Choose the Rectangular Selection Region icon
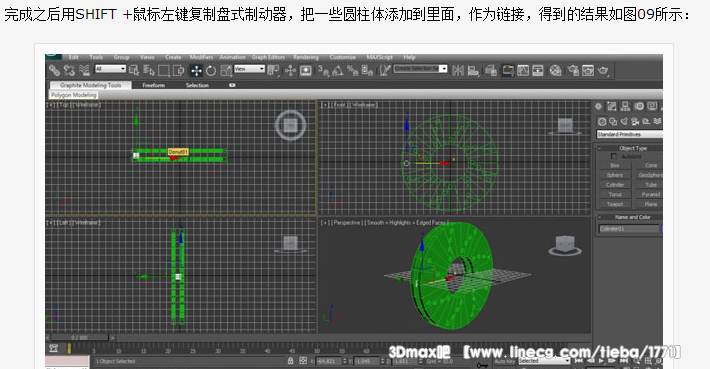This screenshot has width=710, height=369. click(164, 70)
